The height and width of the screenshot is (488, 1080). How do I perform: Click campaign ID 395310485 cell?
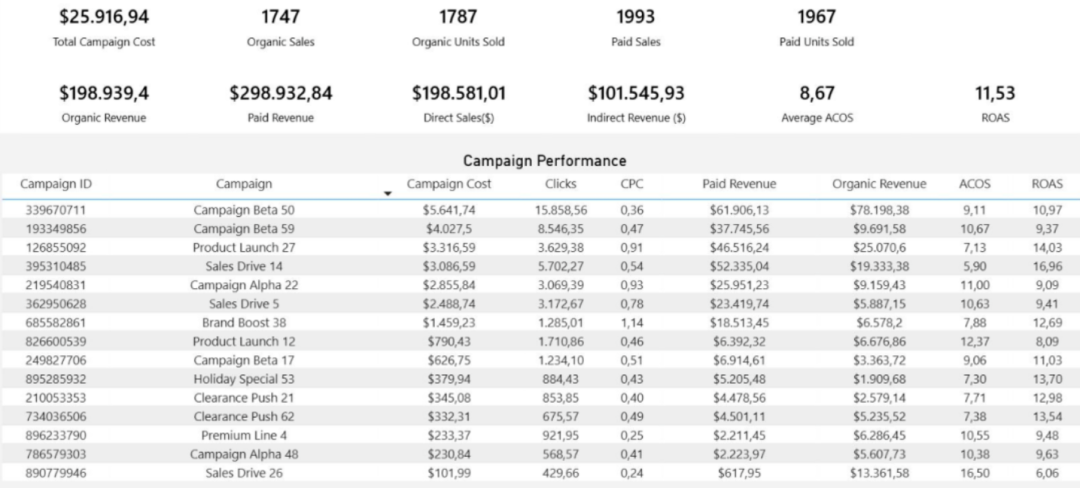pos(56,266)
